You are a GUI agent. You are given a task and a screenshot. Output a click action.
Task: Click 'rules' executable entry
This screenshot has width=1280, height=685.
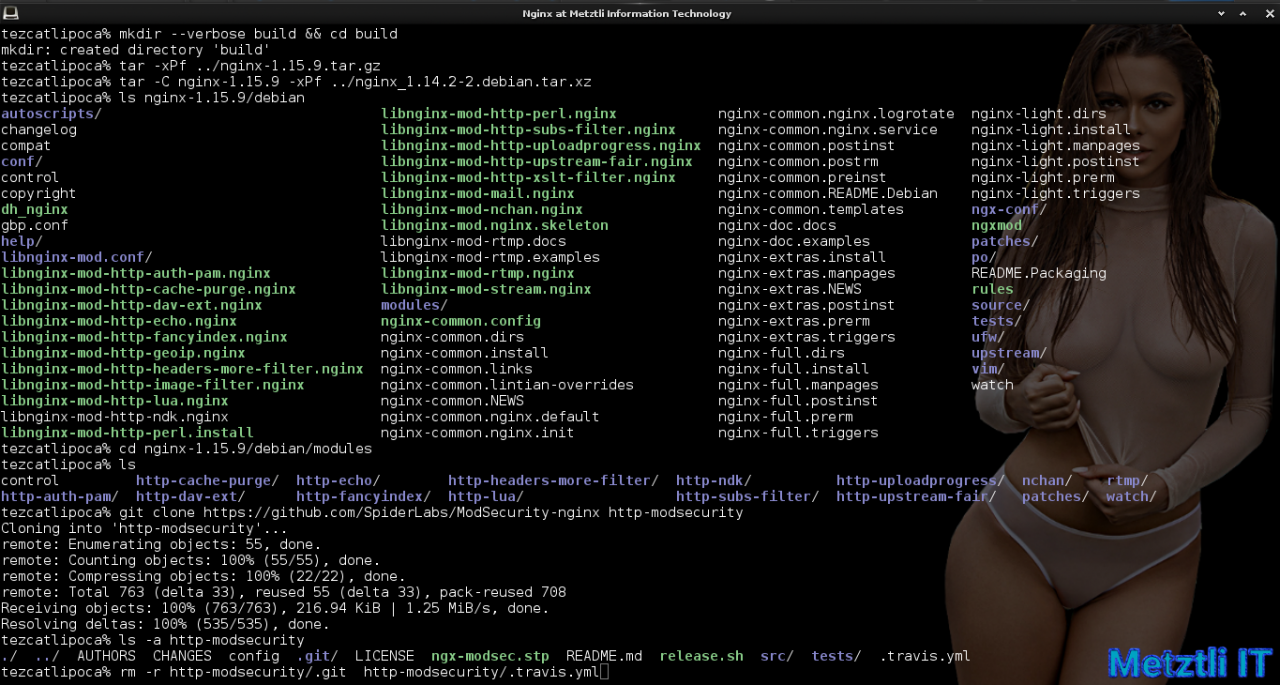coord(992,289)
